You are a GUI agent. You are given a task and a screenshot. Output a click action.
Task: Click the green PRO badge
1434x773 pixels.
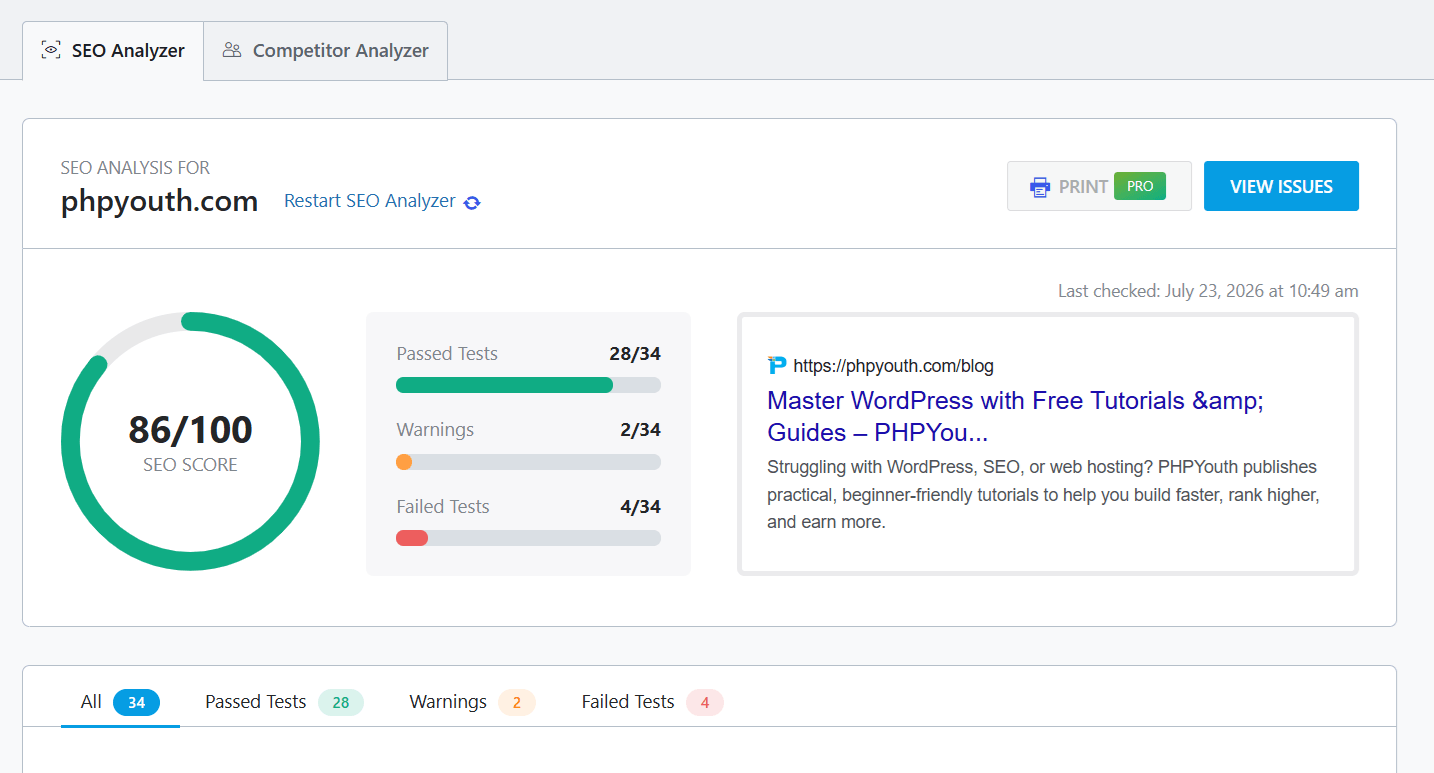[x=1140, y=186]
